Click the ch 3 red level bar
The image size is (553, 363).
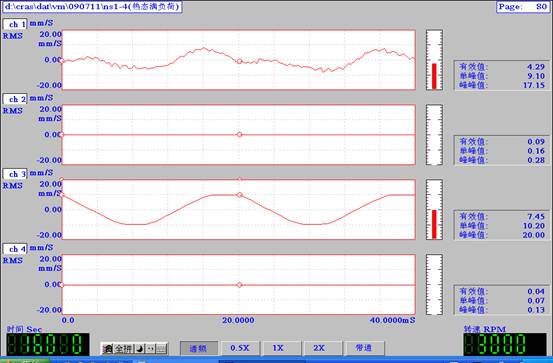click(x=434, y=224)
